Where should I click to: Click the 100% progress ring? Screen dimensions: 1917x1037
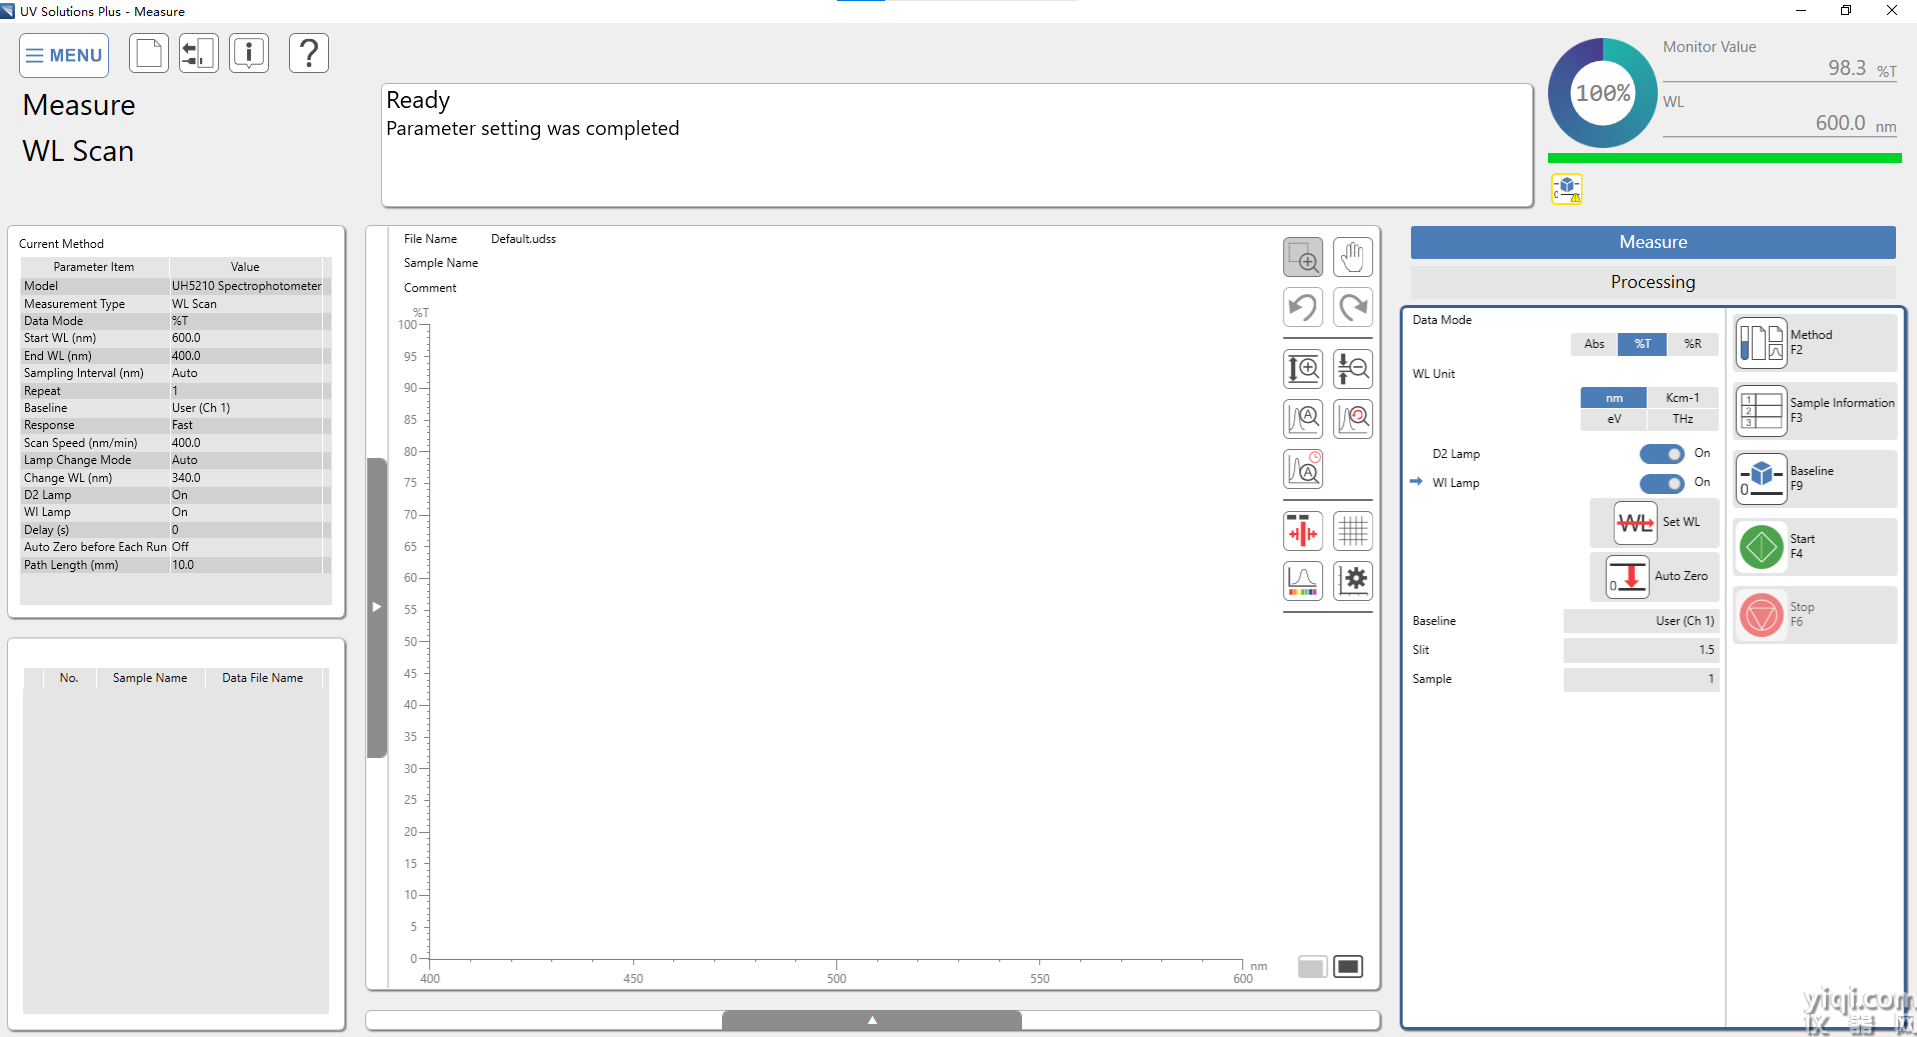tap(1603, 93)
